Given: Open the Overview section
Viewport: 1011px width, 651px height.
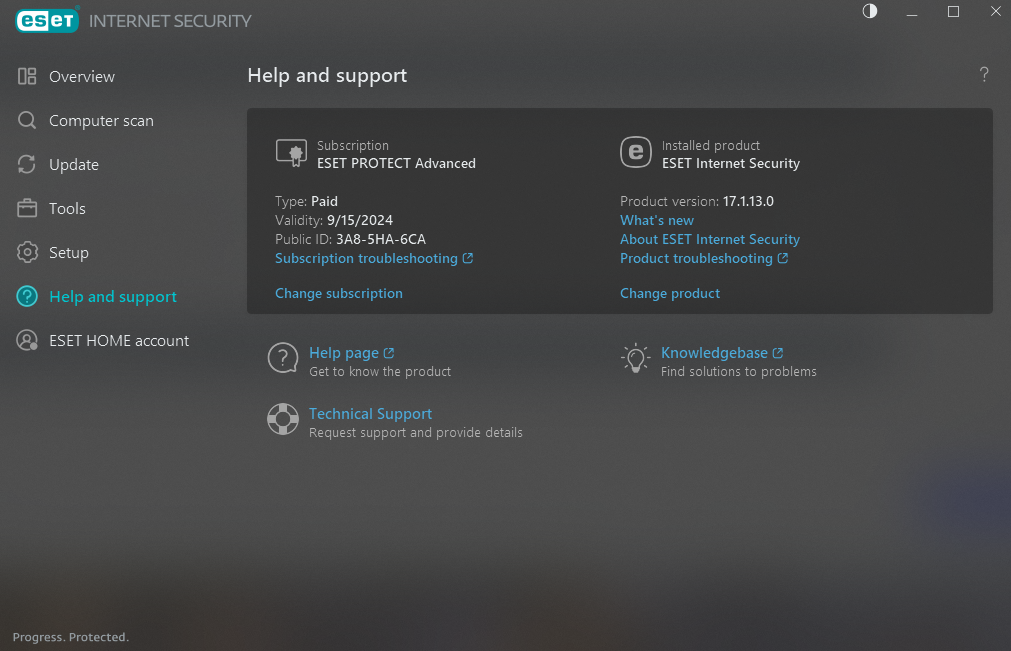Looking at the screenshot, I should [x=81, y=77].
